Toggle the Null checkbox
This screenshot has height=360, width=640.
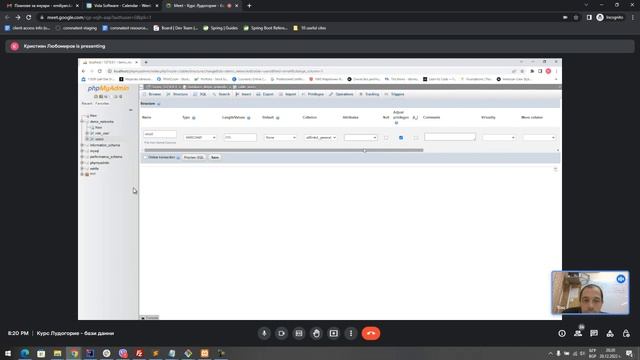click(386, 138)
